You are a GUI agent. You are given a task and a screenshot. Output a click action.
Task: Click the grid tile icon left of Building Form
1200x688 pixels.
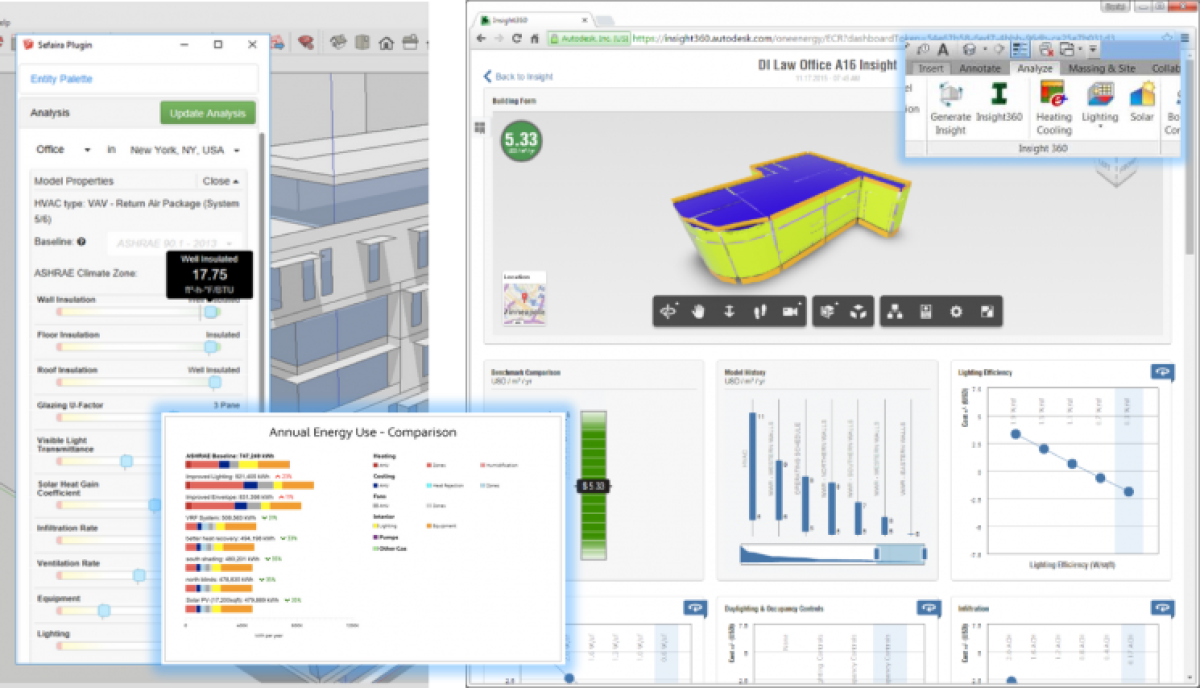coord(479,127)
